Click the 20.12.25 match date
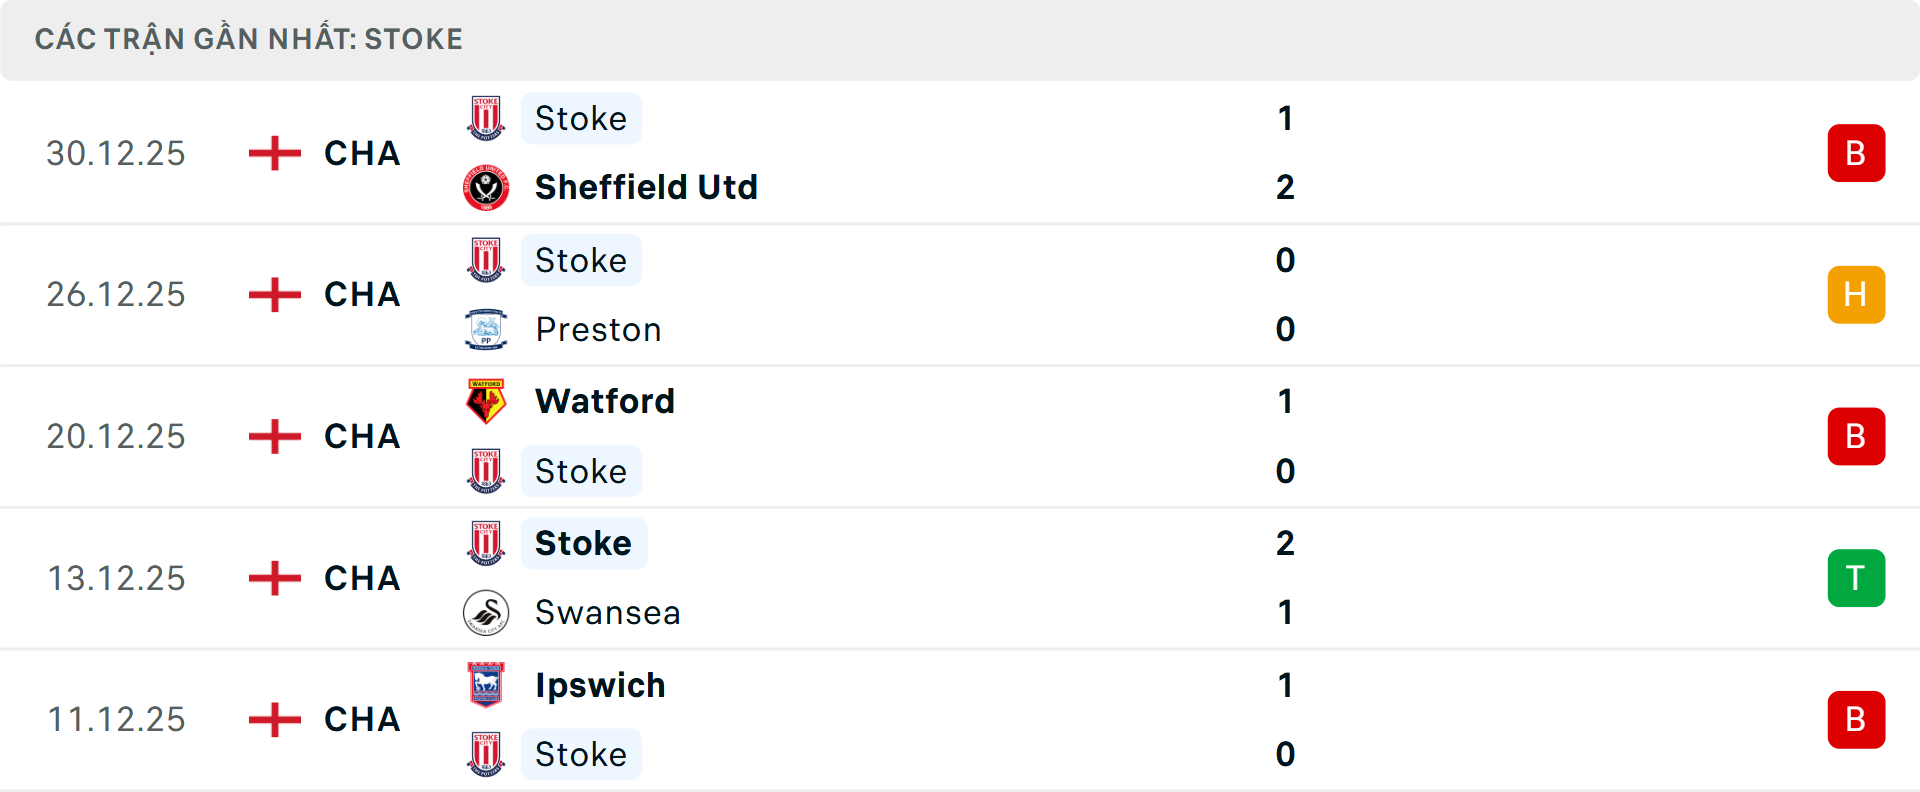Viewport: 1920px width, 792px height. [116, 436]
